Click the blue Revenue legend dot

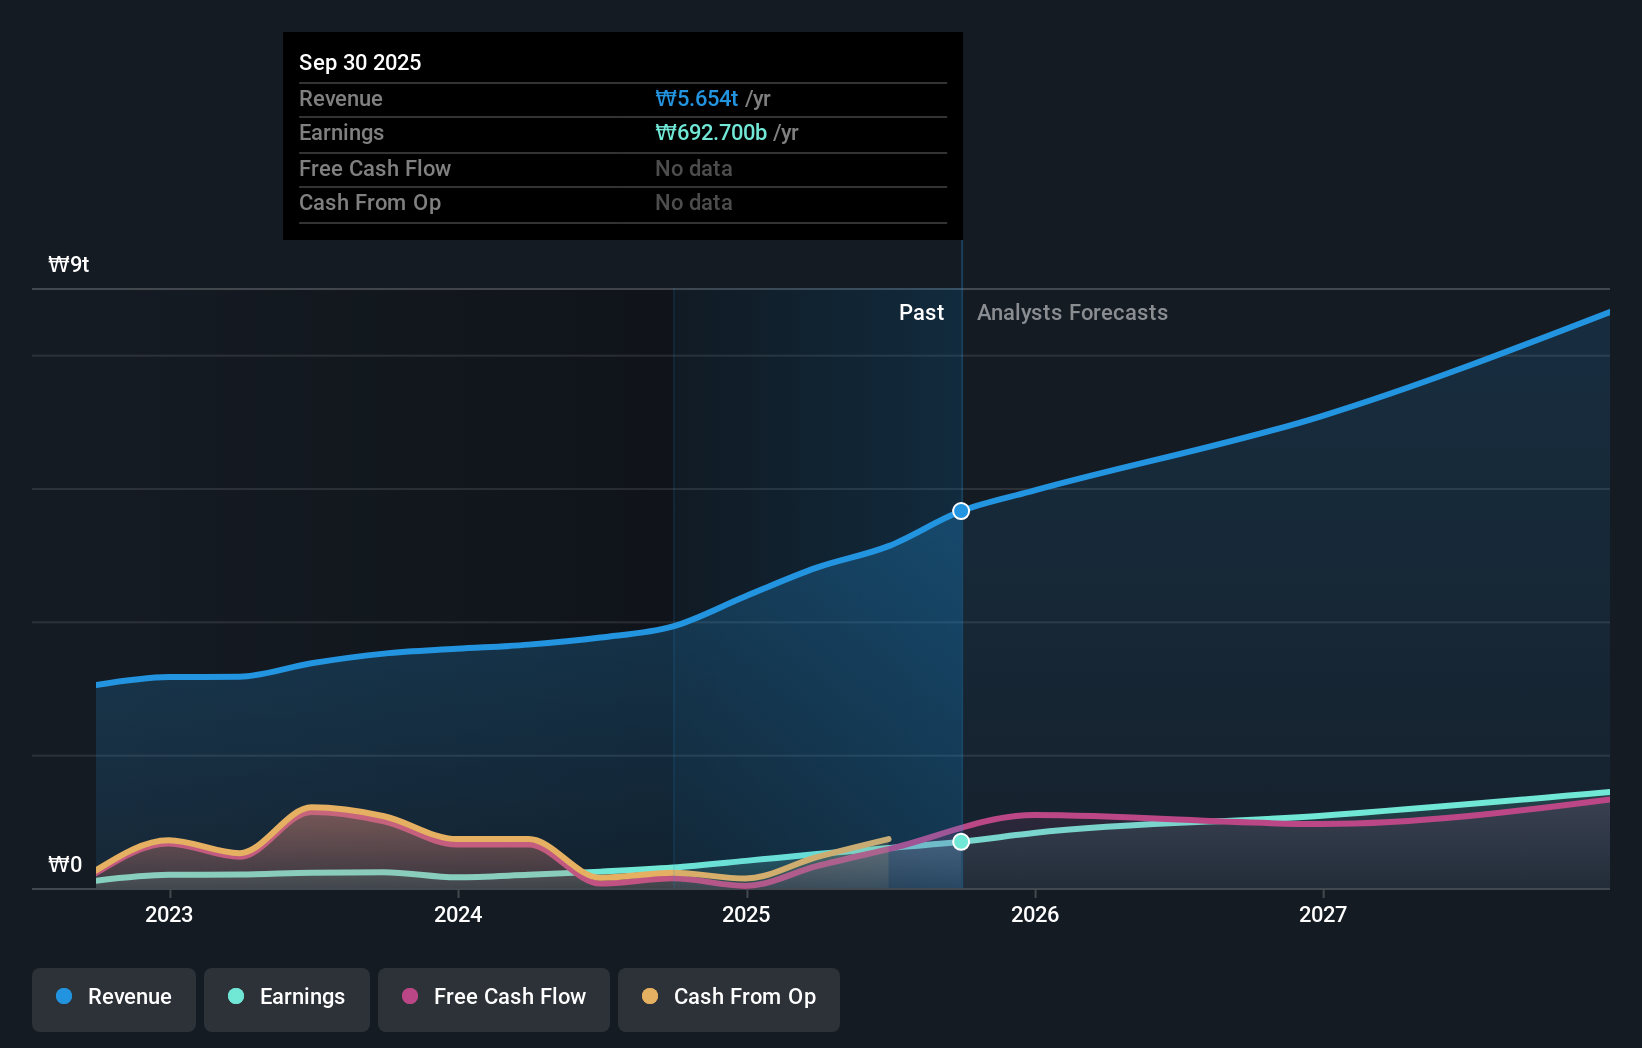coord(65,997)
